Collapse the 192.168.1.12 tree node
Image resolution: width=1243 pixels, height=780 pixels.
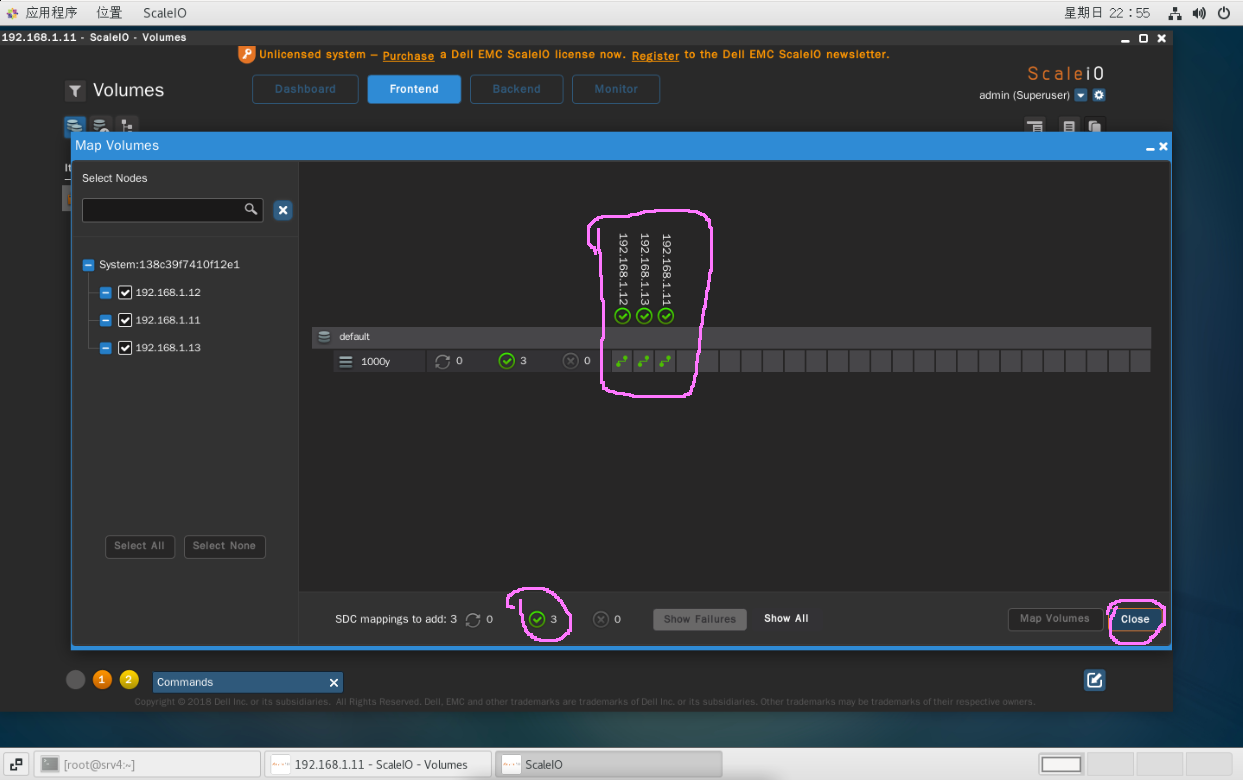pyautogui.click(x=106, y=293)
